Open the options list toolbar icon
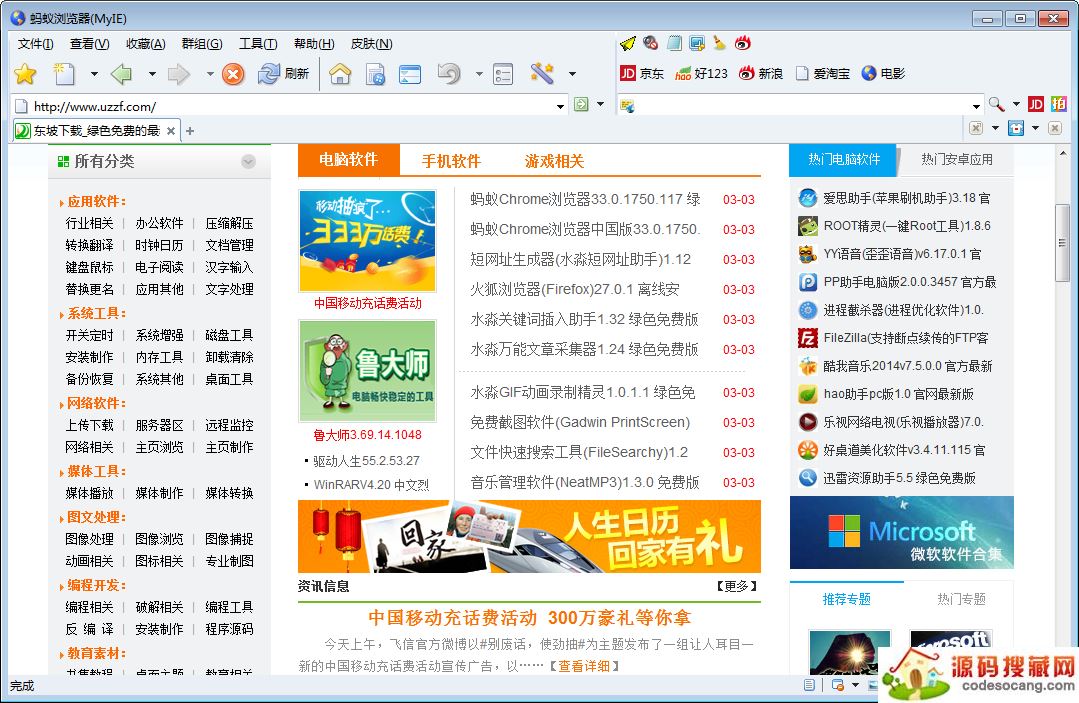Screen dimensions: 1079x703 503,74
